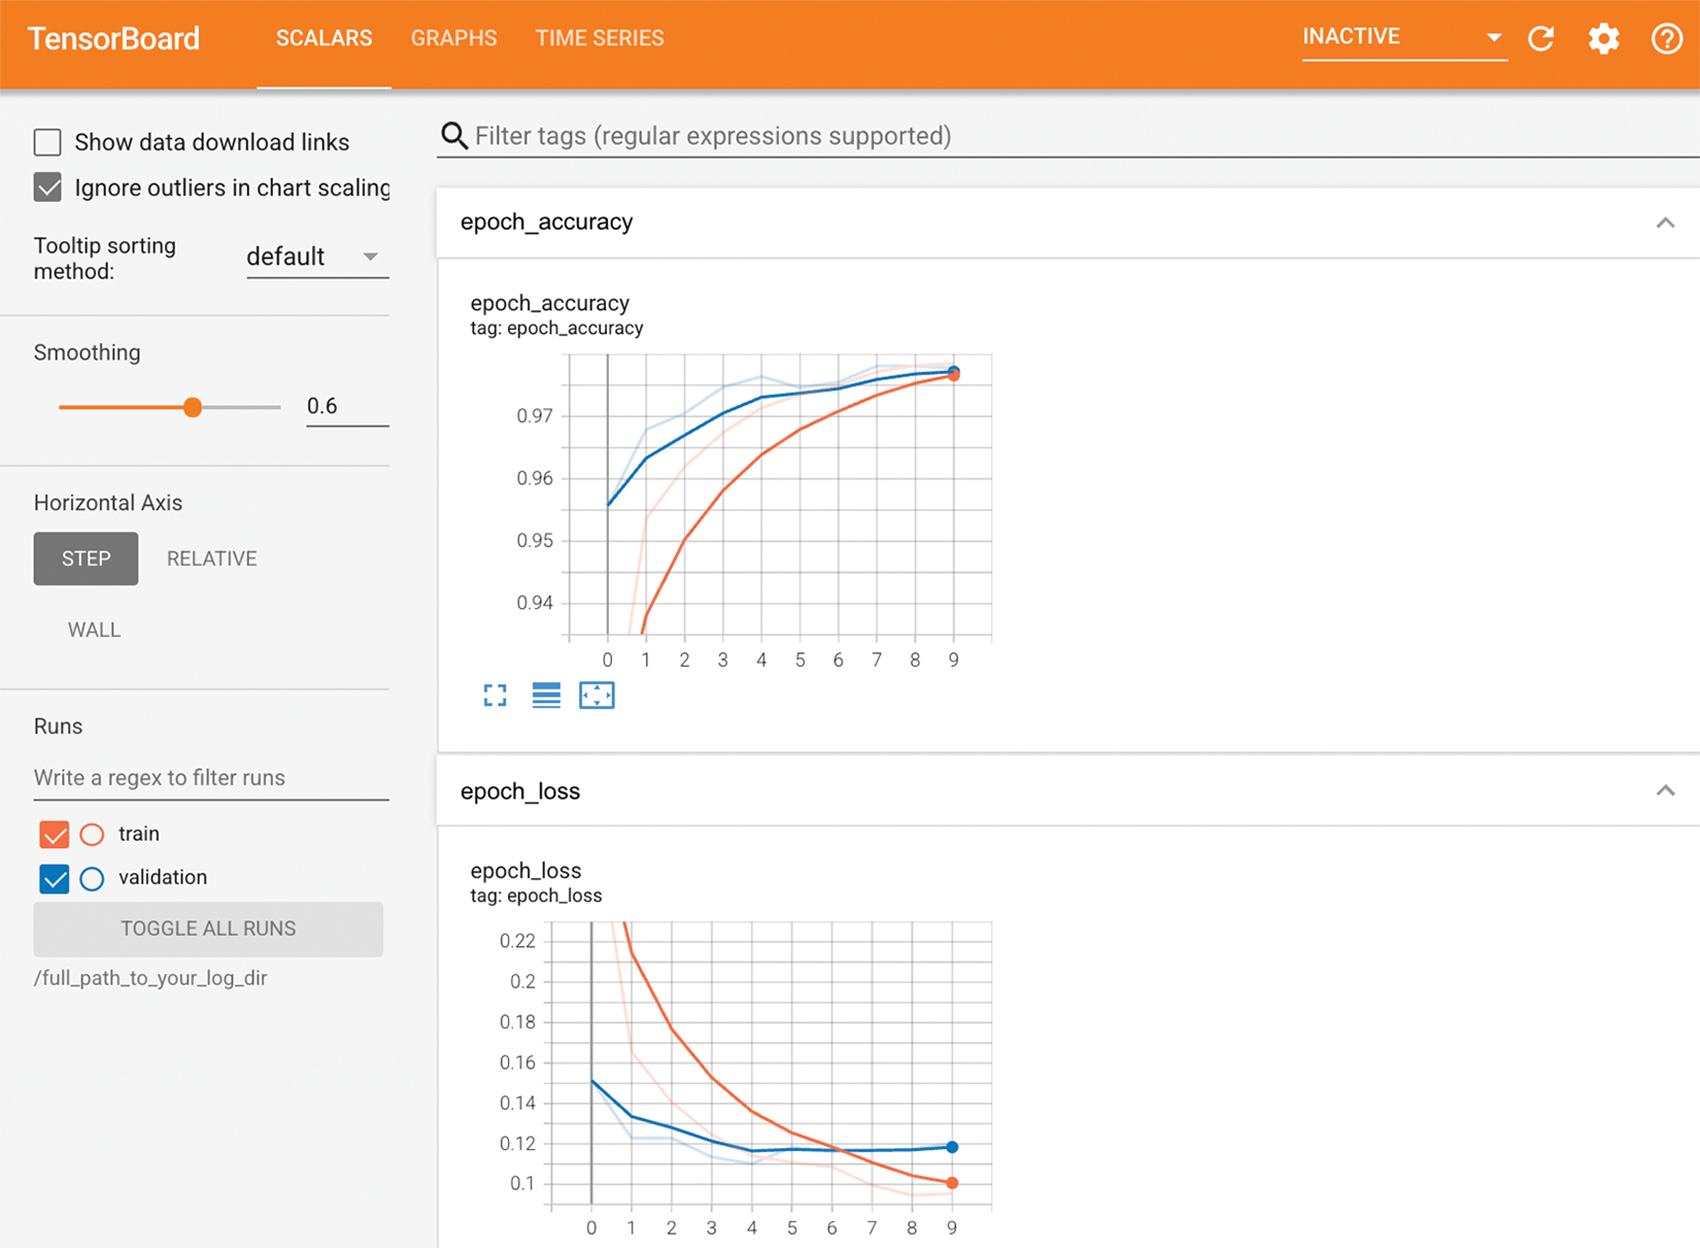Image resolution: width=1700 pixels, height=1248 pixels.
Task: Click the Smoothing slider handle
Action: tap(193, 407)
